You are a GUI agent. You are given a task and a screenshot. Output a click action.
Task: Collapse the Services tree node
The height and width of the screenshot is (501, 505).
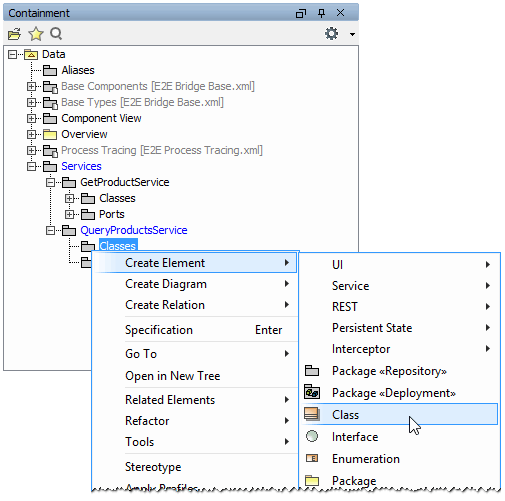pyautogui.click(x=31, y=166)
